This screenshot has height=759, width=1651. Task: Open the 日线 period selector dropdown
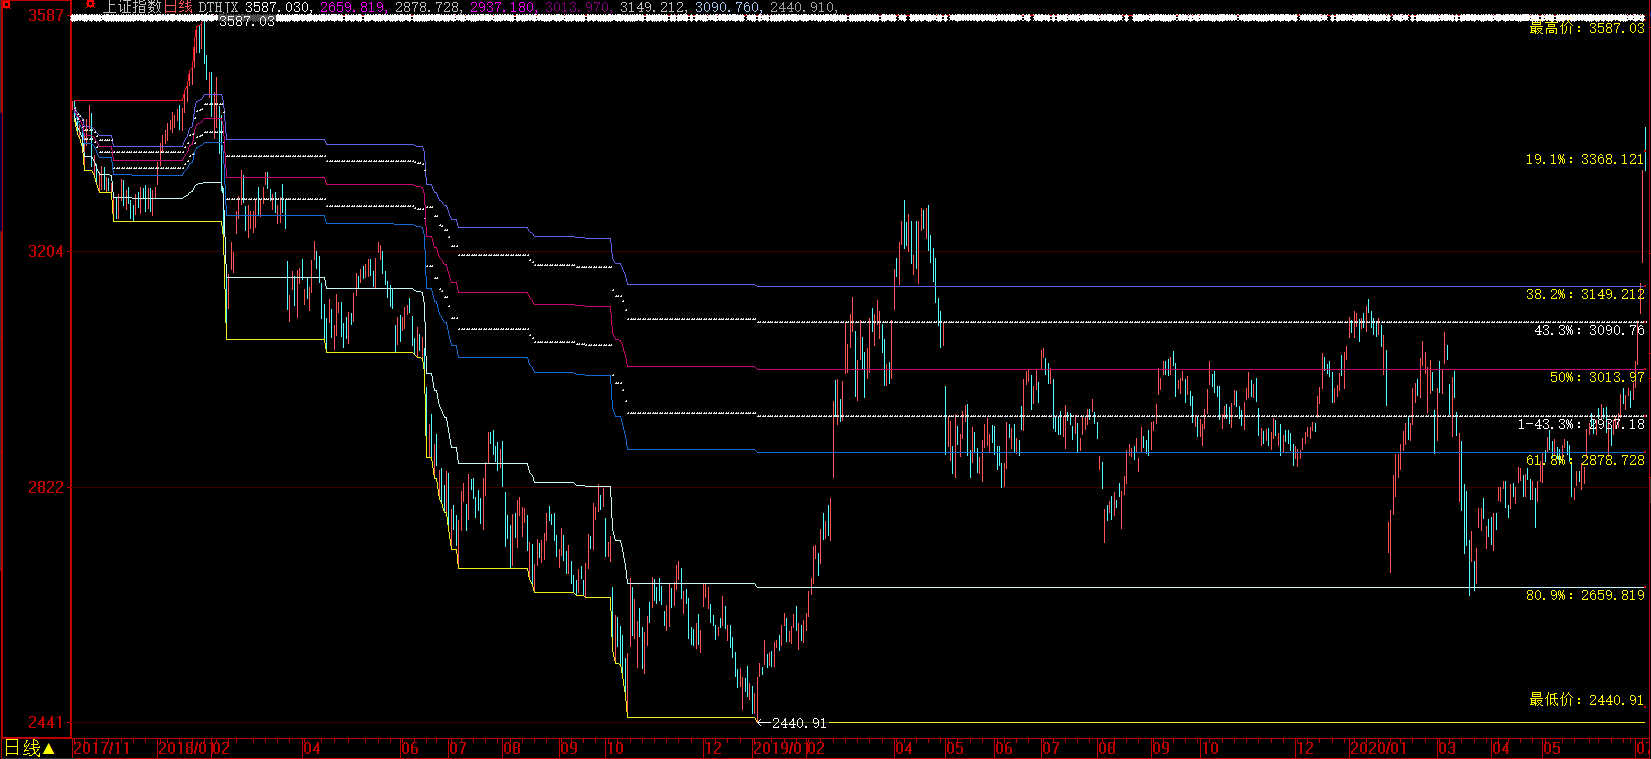coord(30,748)
